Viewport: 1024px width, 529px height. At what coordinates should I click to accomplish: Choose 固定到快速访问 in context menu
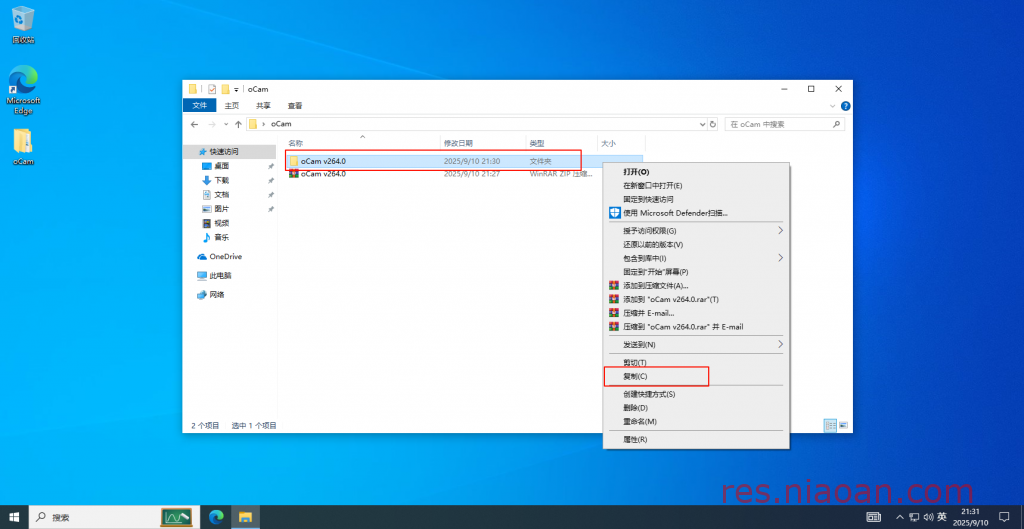click(x=696, y=199)
